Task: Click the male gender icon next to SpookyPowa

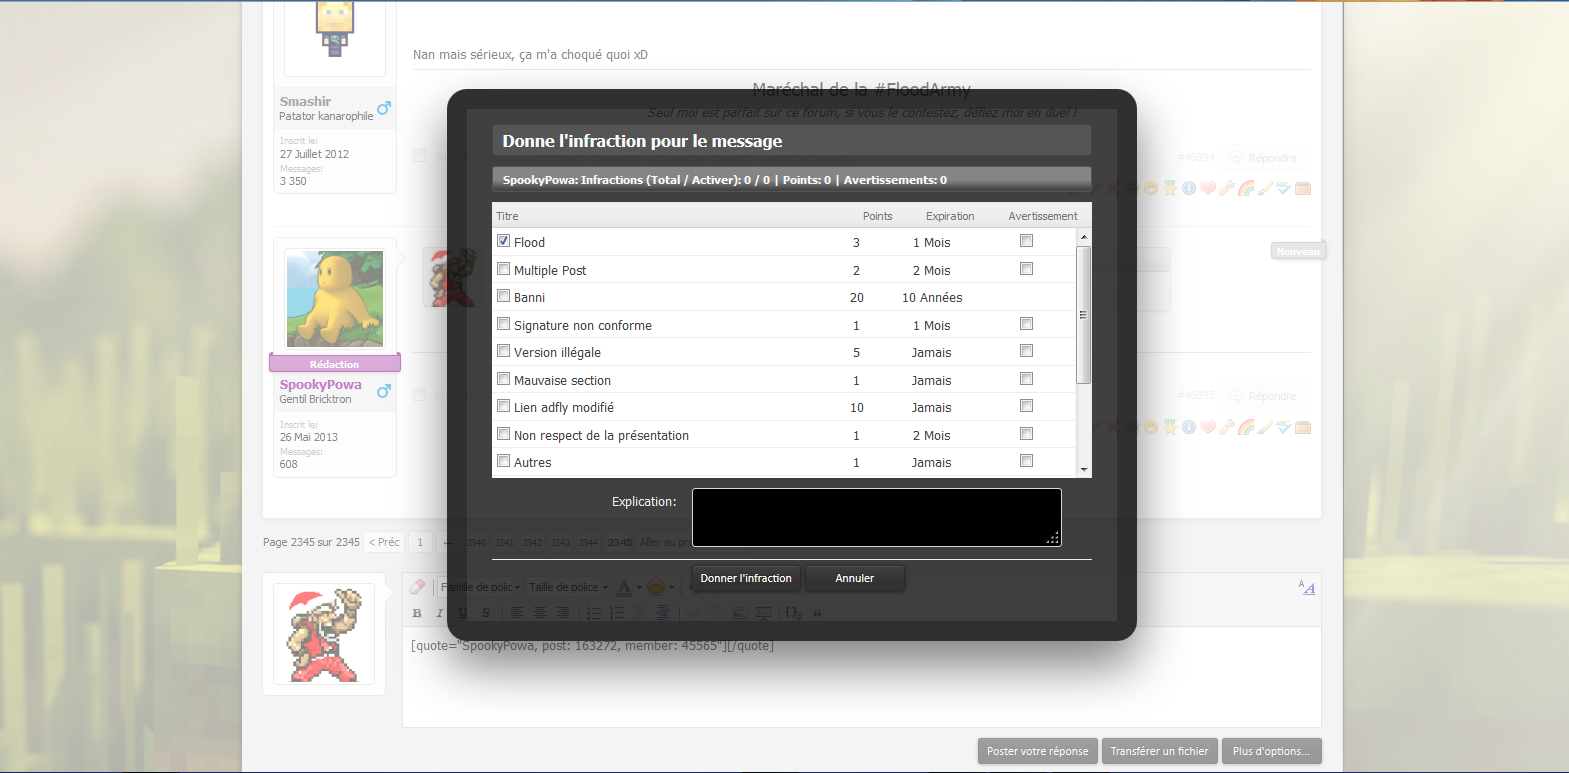Action: click(x=384, y=391)
